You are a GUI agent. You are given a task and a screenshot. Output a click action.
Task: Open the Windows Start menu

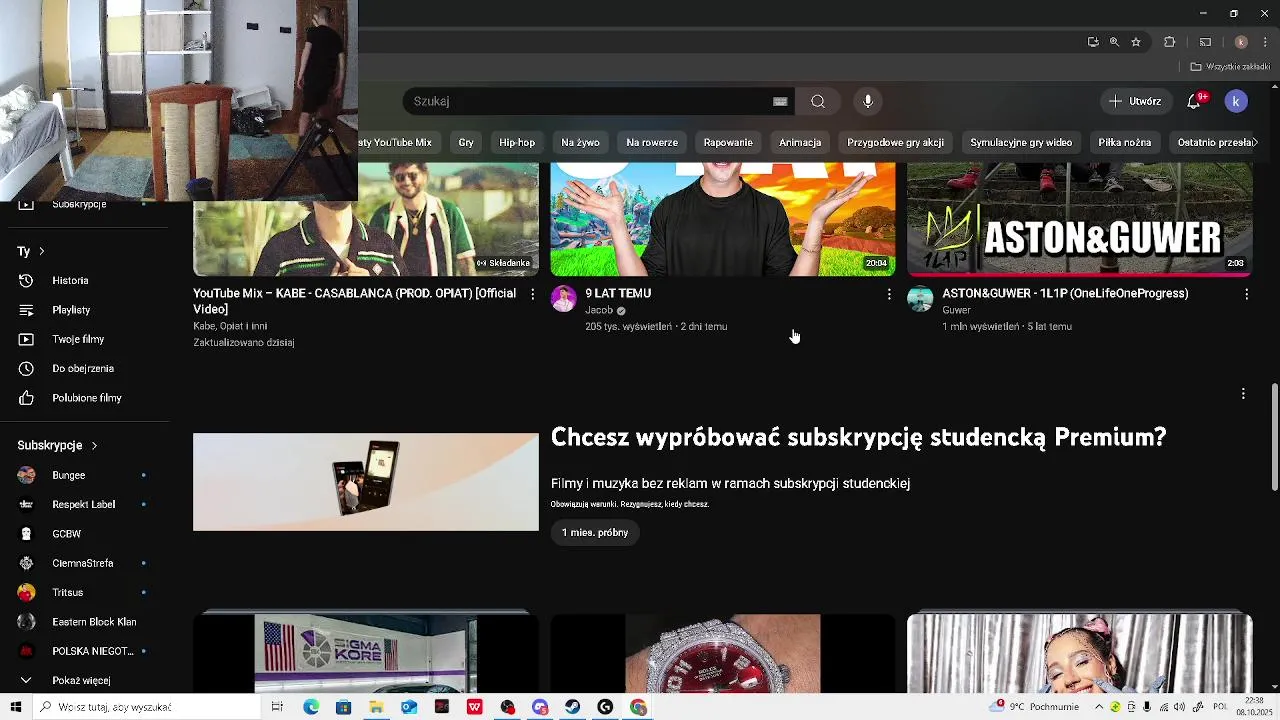15,707
